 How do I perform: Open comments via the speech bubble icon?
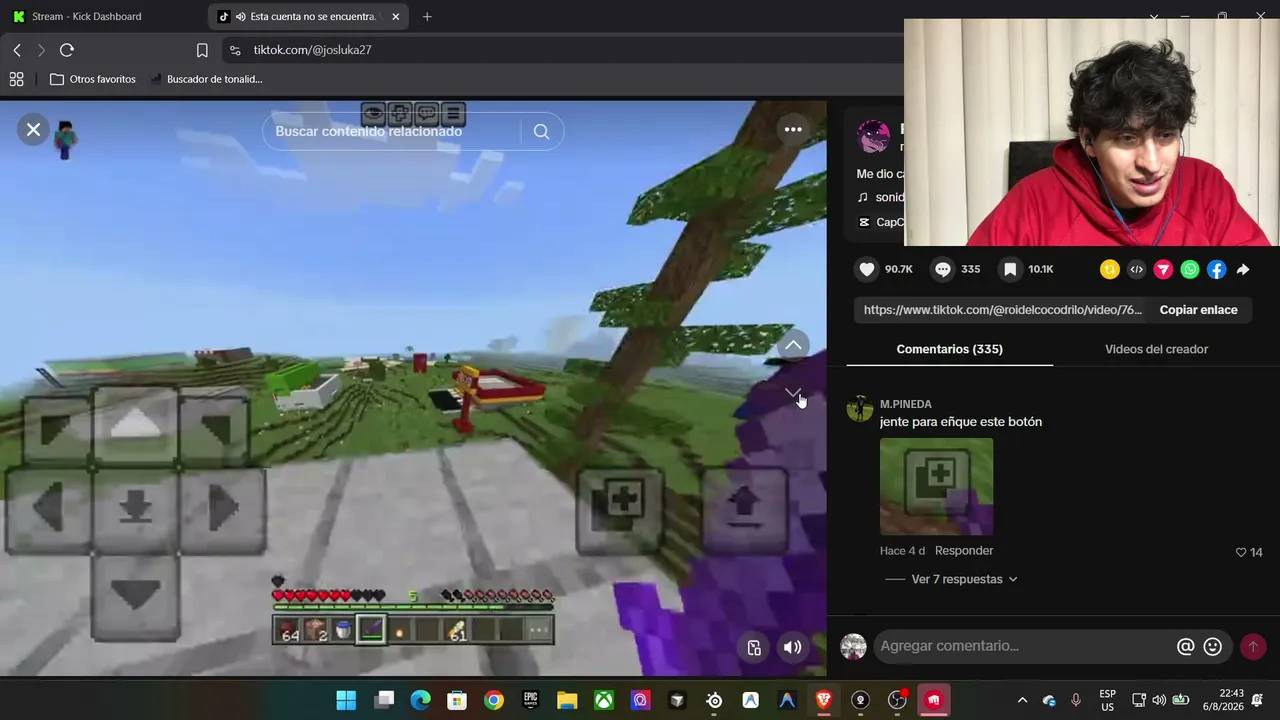pos(943,269)
